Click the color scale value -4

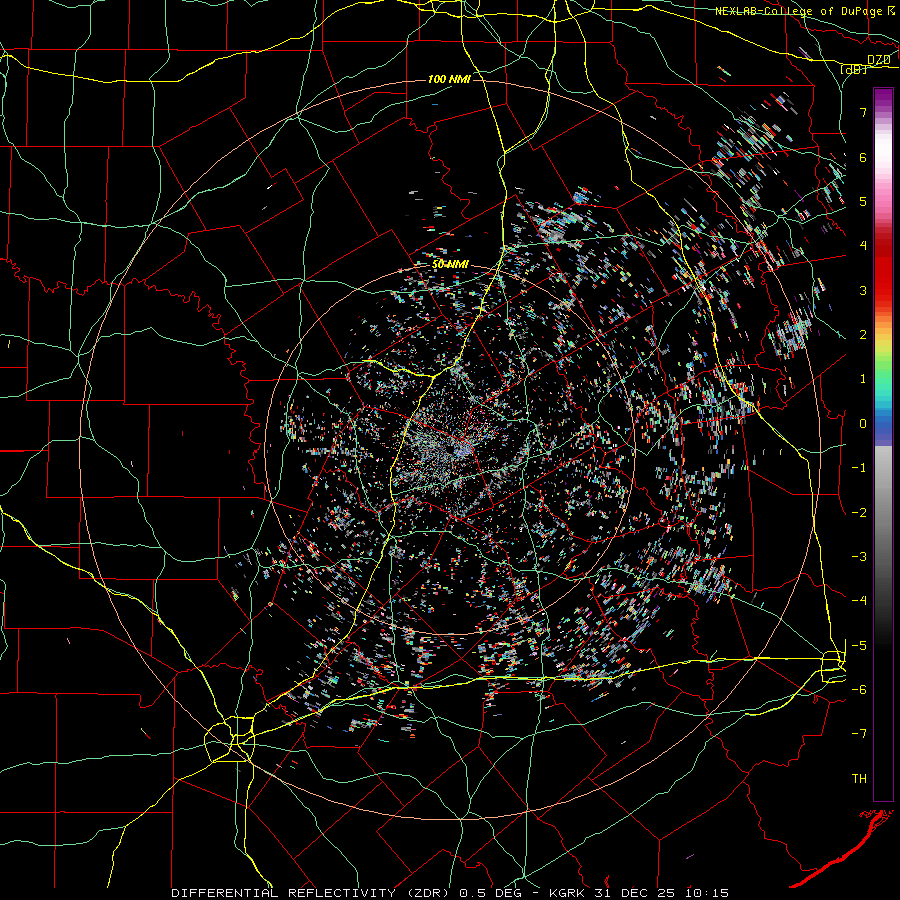(859, 601)
